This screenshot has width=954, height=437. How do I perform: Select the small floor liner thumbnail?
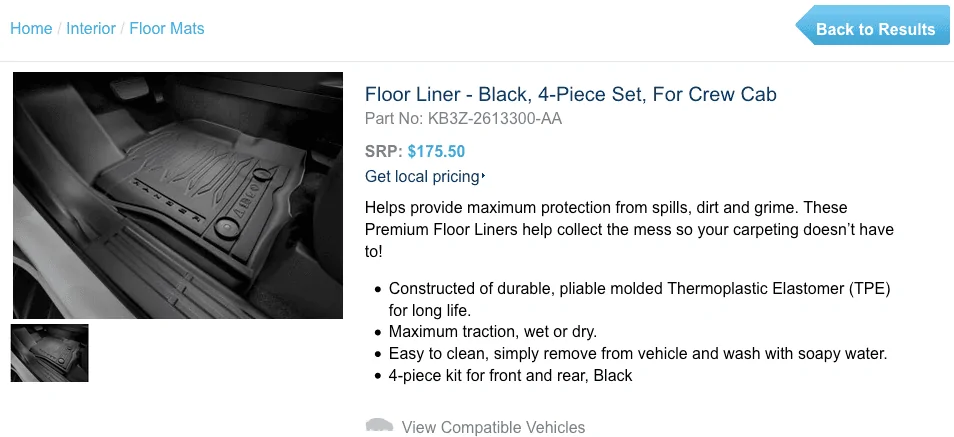point(50,353)
